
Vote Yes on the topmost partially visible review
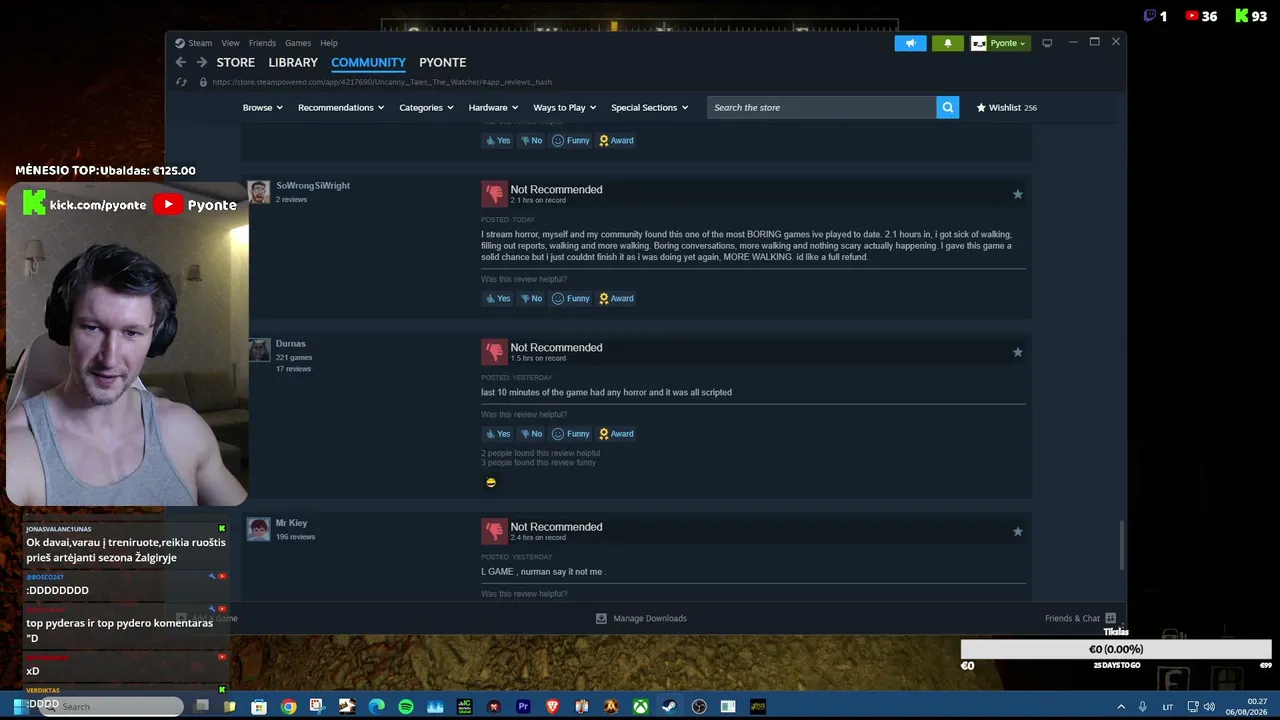(498, 140)
